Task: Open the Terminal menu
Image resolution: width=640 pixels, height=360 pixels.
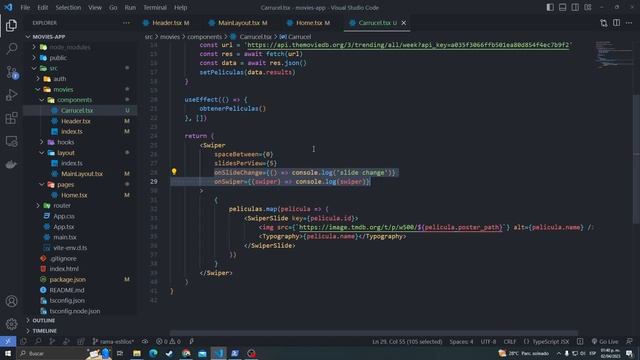Action: coord(155,7)
